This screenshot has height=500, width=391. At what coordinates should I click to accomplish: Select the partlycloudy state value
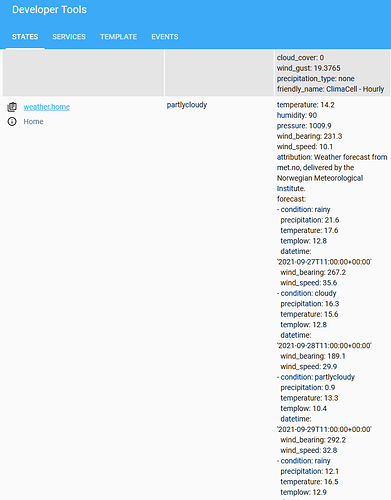coord(187,105)
